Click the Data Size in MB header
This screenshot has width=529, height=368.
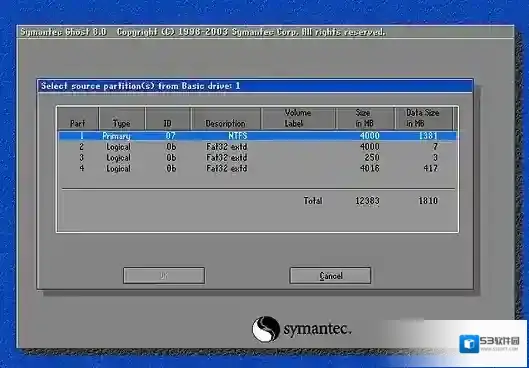pyautogui.click(x=423, y=118)
